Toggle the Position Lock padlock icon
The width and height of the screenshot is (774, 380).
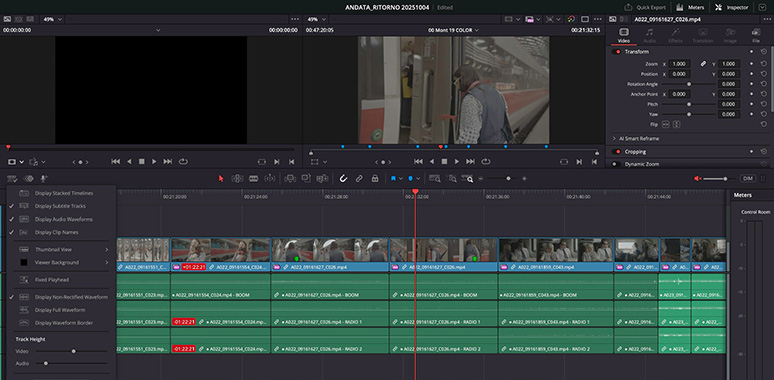click(375, 178)
